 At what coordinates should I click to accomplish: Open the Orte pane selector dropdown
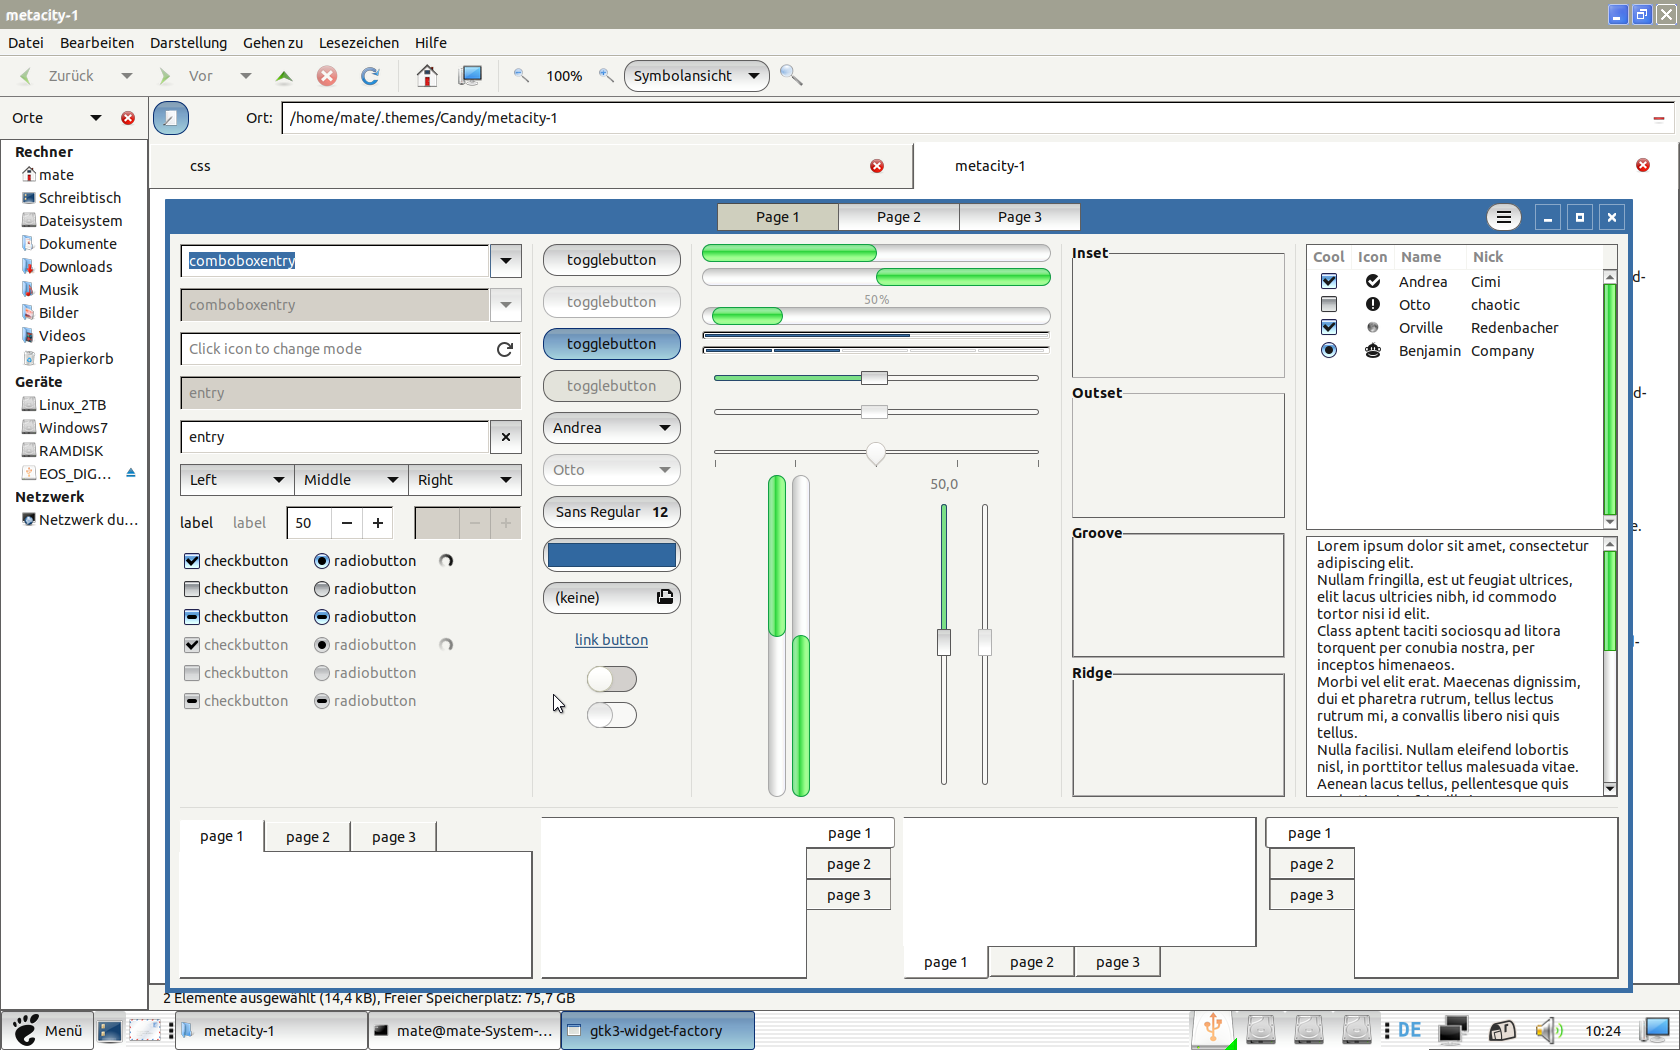tap(96, 118)
